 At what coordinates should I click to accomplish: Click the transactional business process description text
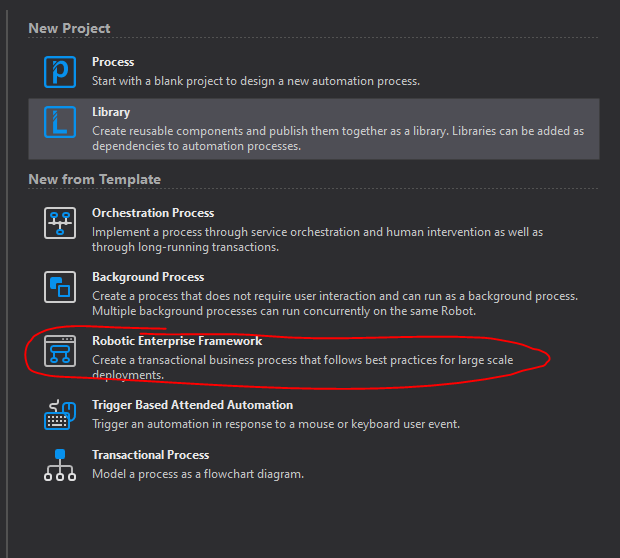pos(302,367)
